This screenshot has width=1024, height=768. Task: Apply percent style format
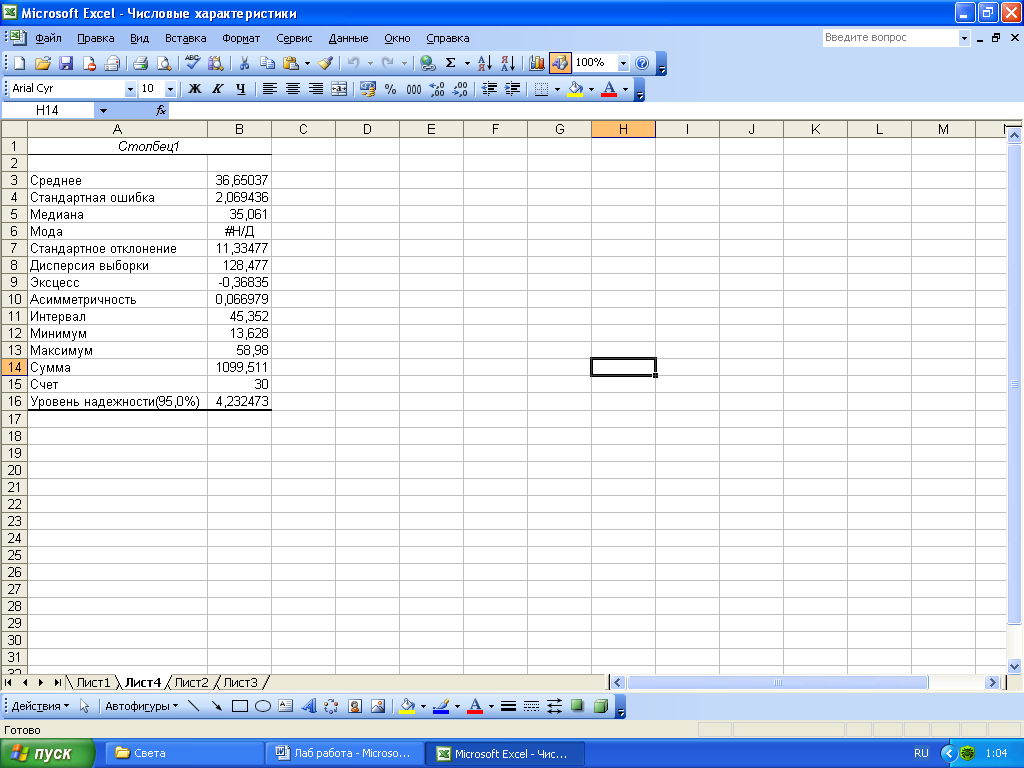pos(391,89)
